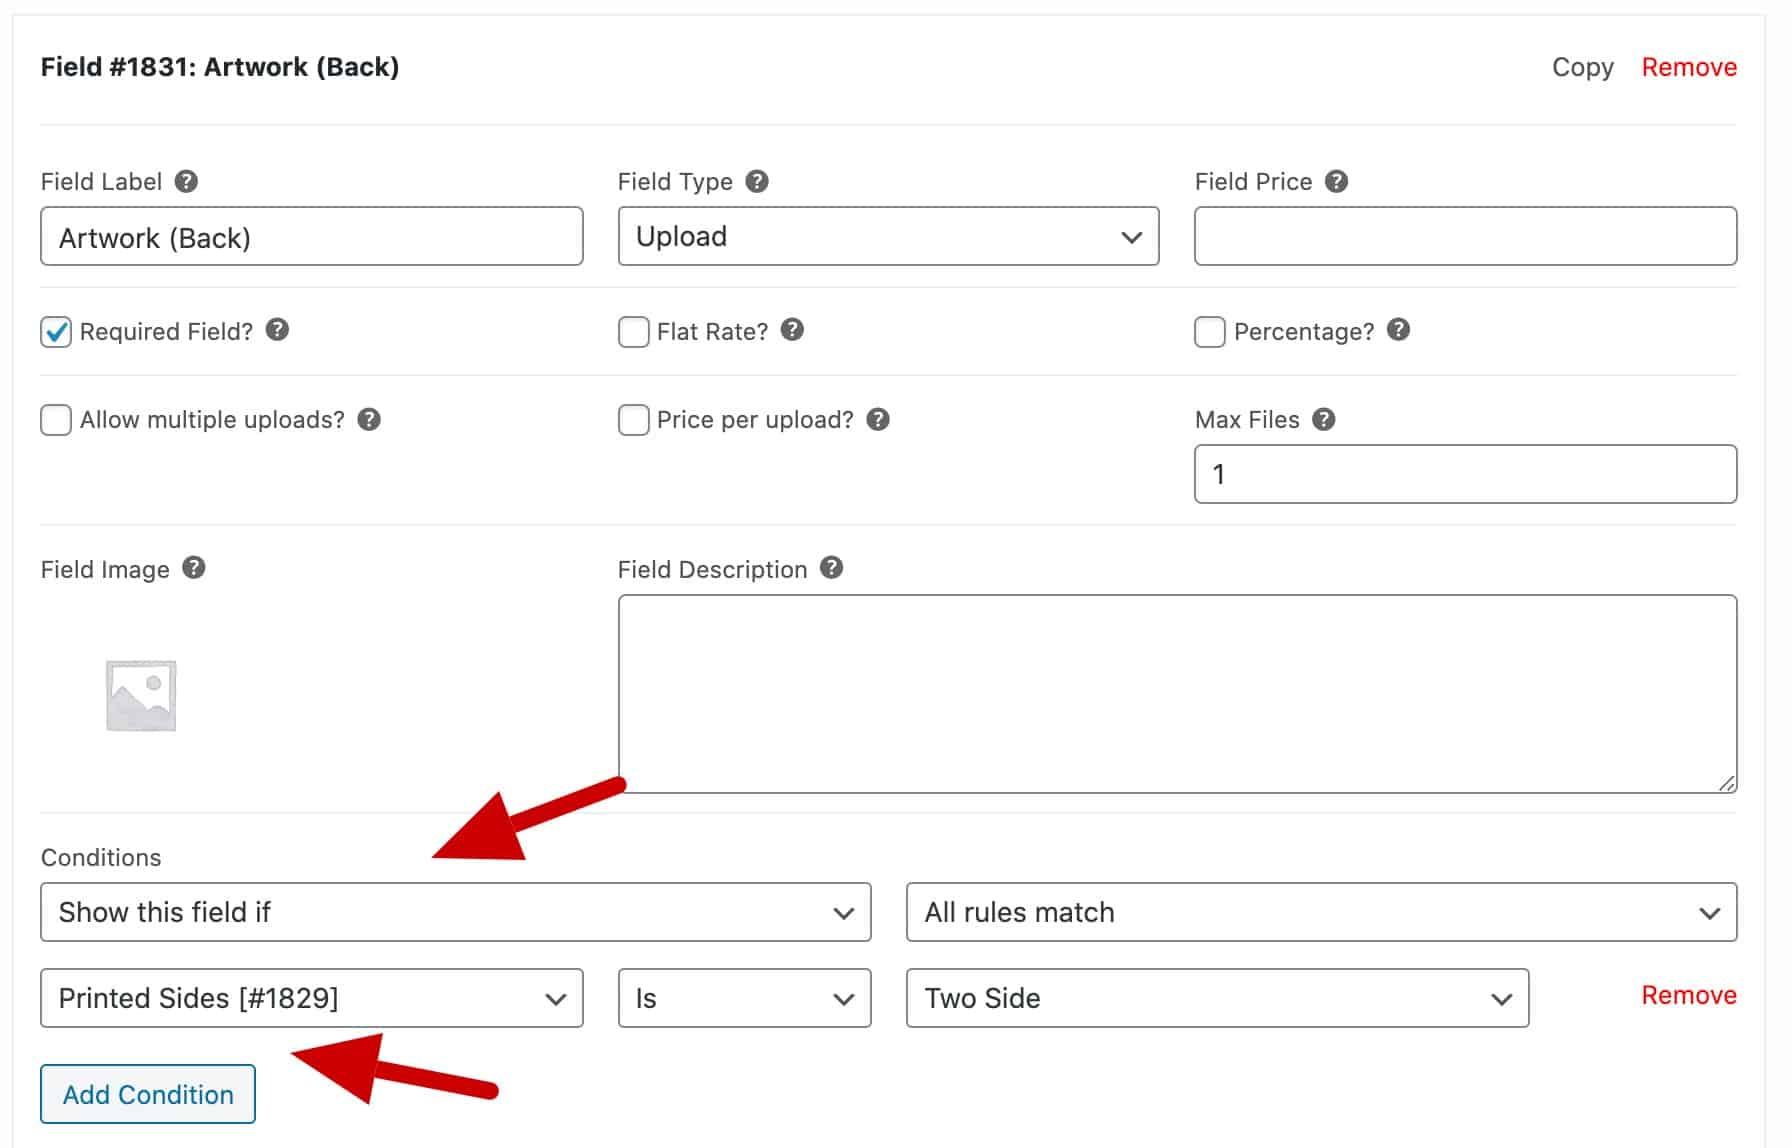Viewport: 1792px width, 1148px height.
Task: Click the Add Condition button
Action: pyautogui.click(x=148, y=1094)
